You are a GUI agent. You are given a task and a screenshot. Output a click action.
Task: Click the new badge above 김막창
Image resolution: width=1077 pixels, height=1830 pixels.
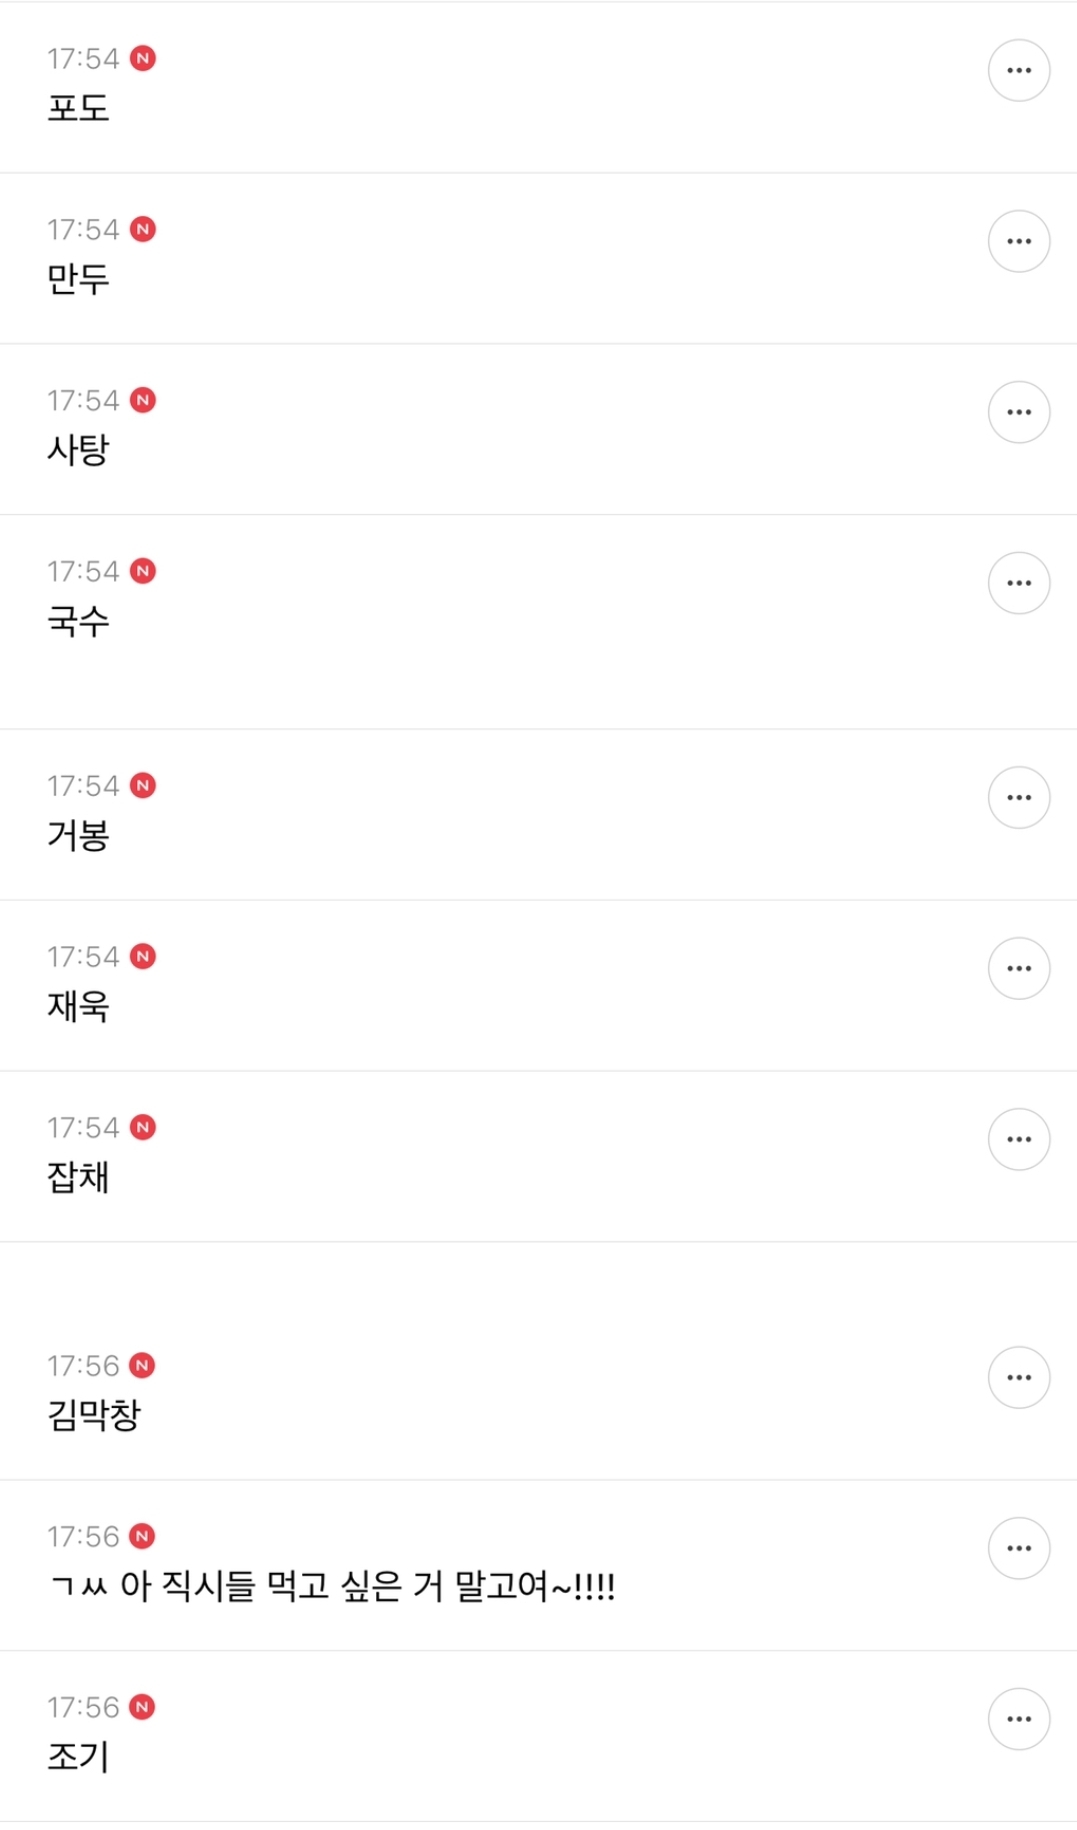tap(143, 1366)
